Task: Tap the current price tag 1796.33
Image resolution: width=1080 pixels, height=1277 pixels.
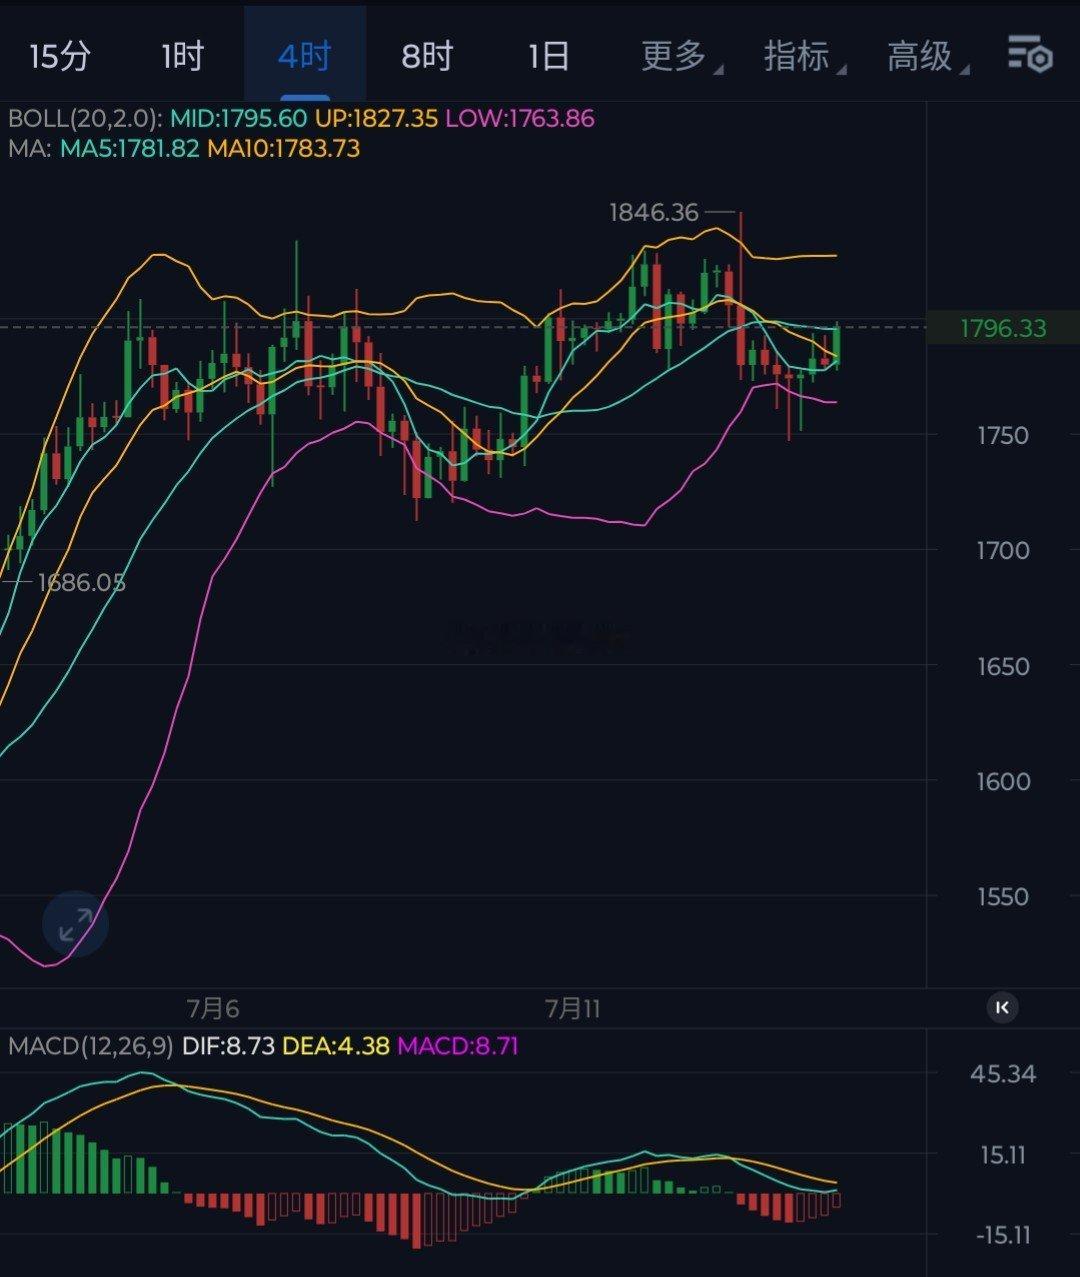Action: click(x=1003, y=328)
